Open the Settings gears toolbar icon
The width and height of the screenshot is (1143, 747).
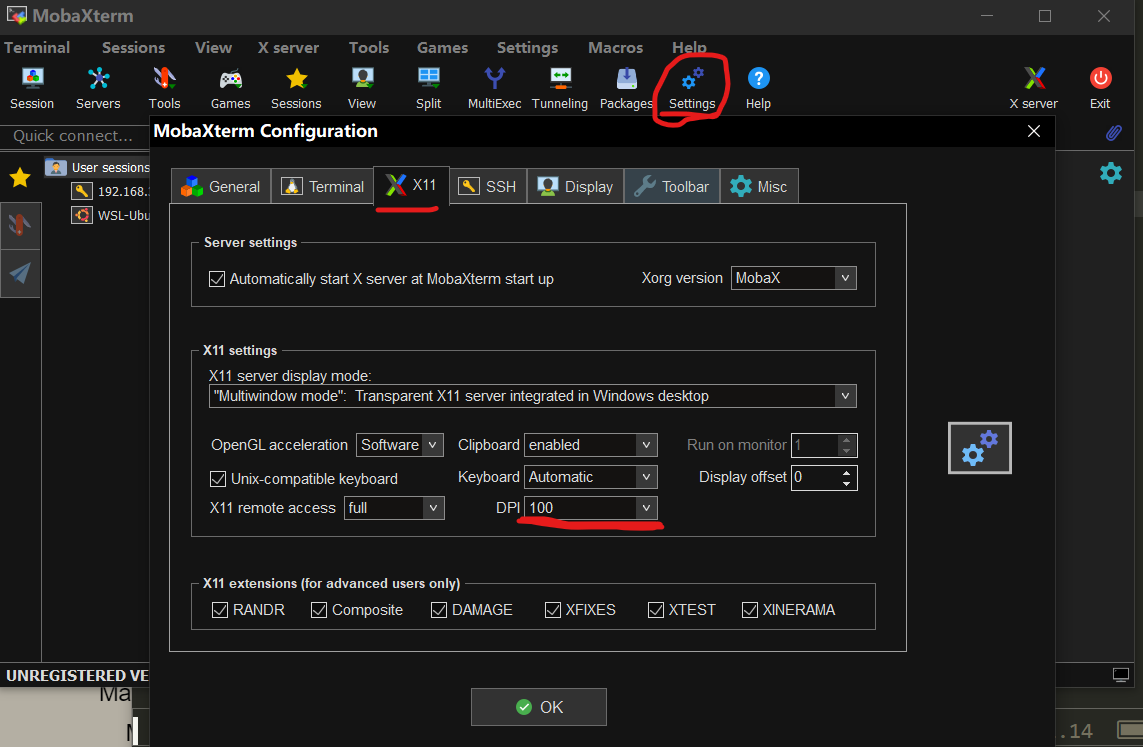tap(693, 88)
